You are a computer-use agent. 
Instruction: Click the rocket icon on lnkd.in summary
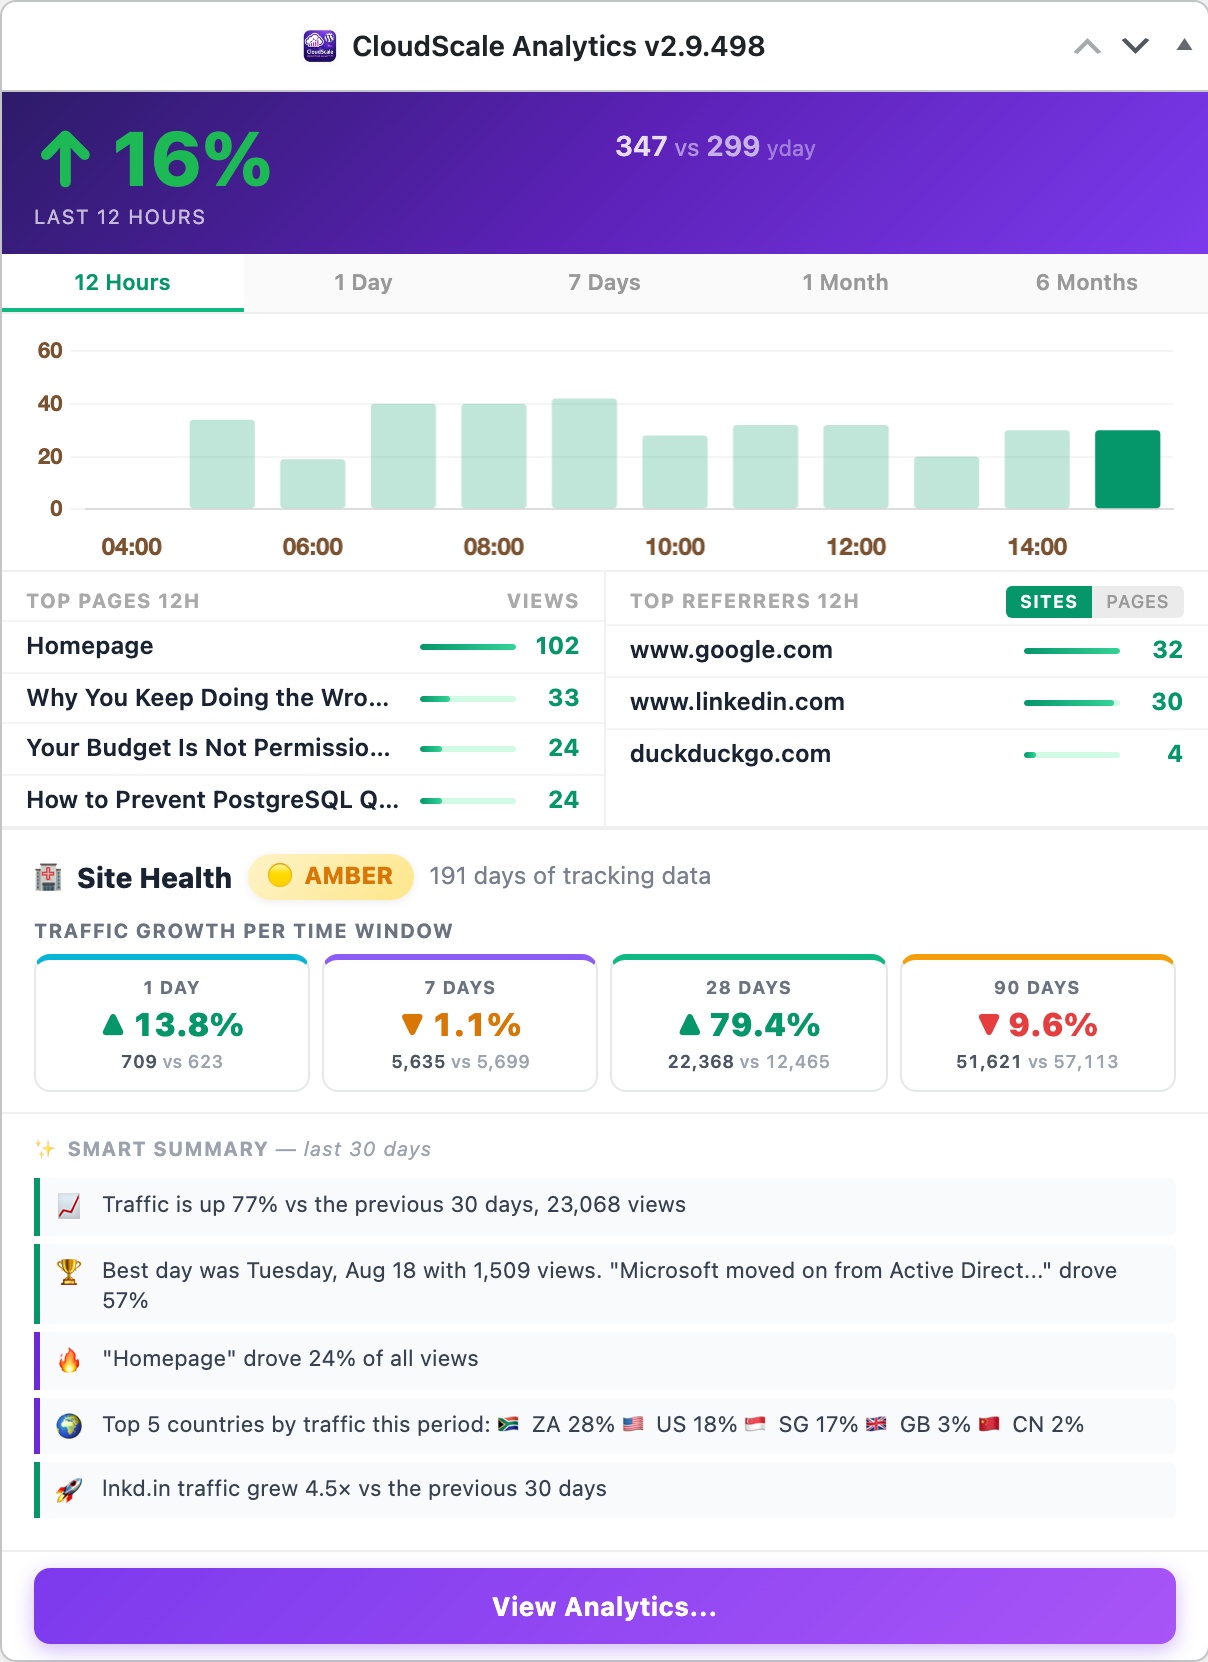pos(69,1490)
